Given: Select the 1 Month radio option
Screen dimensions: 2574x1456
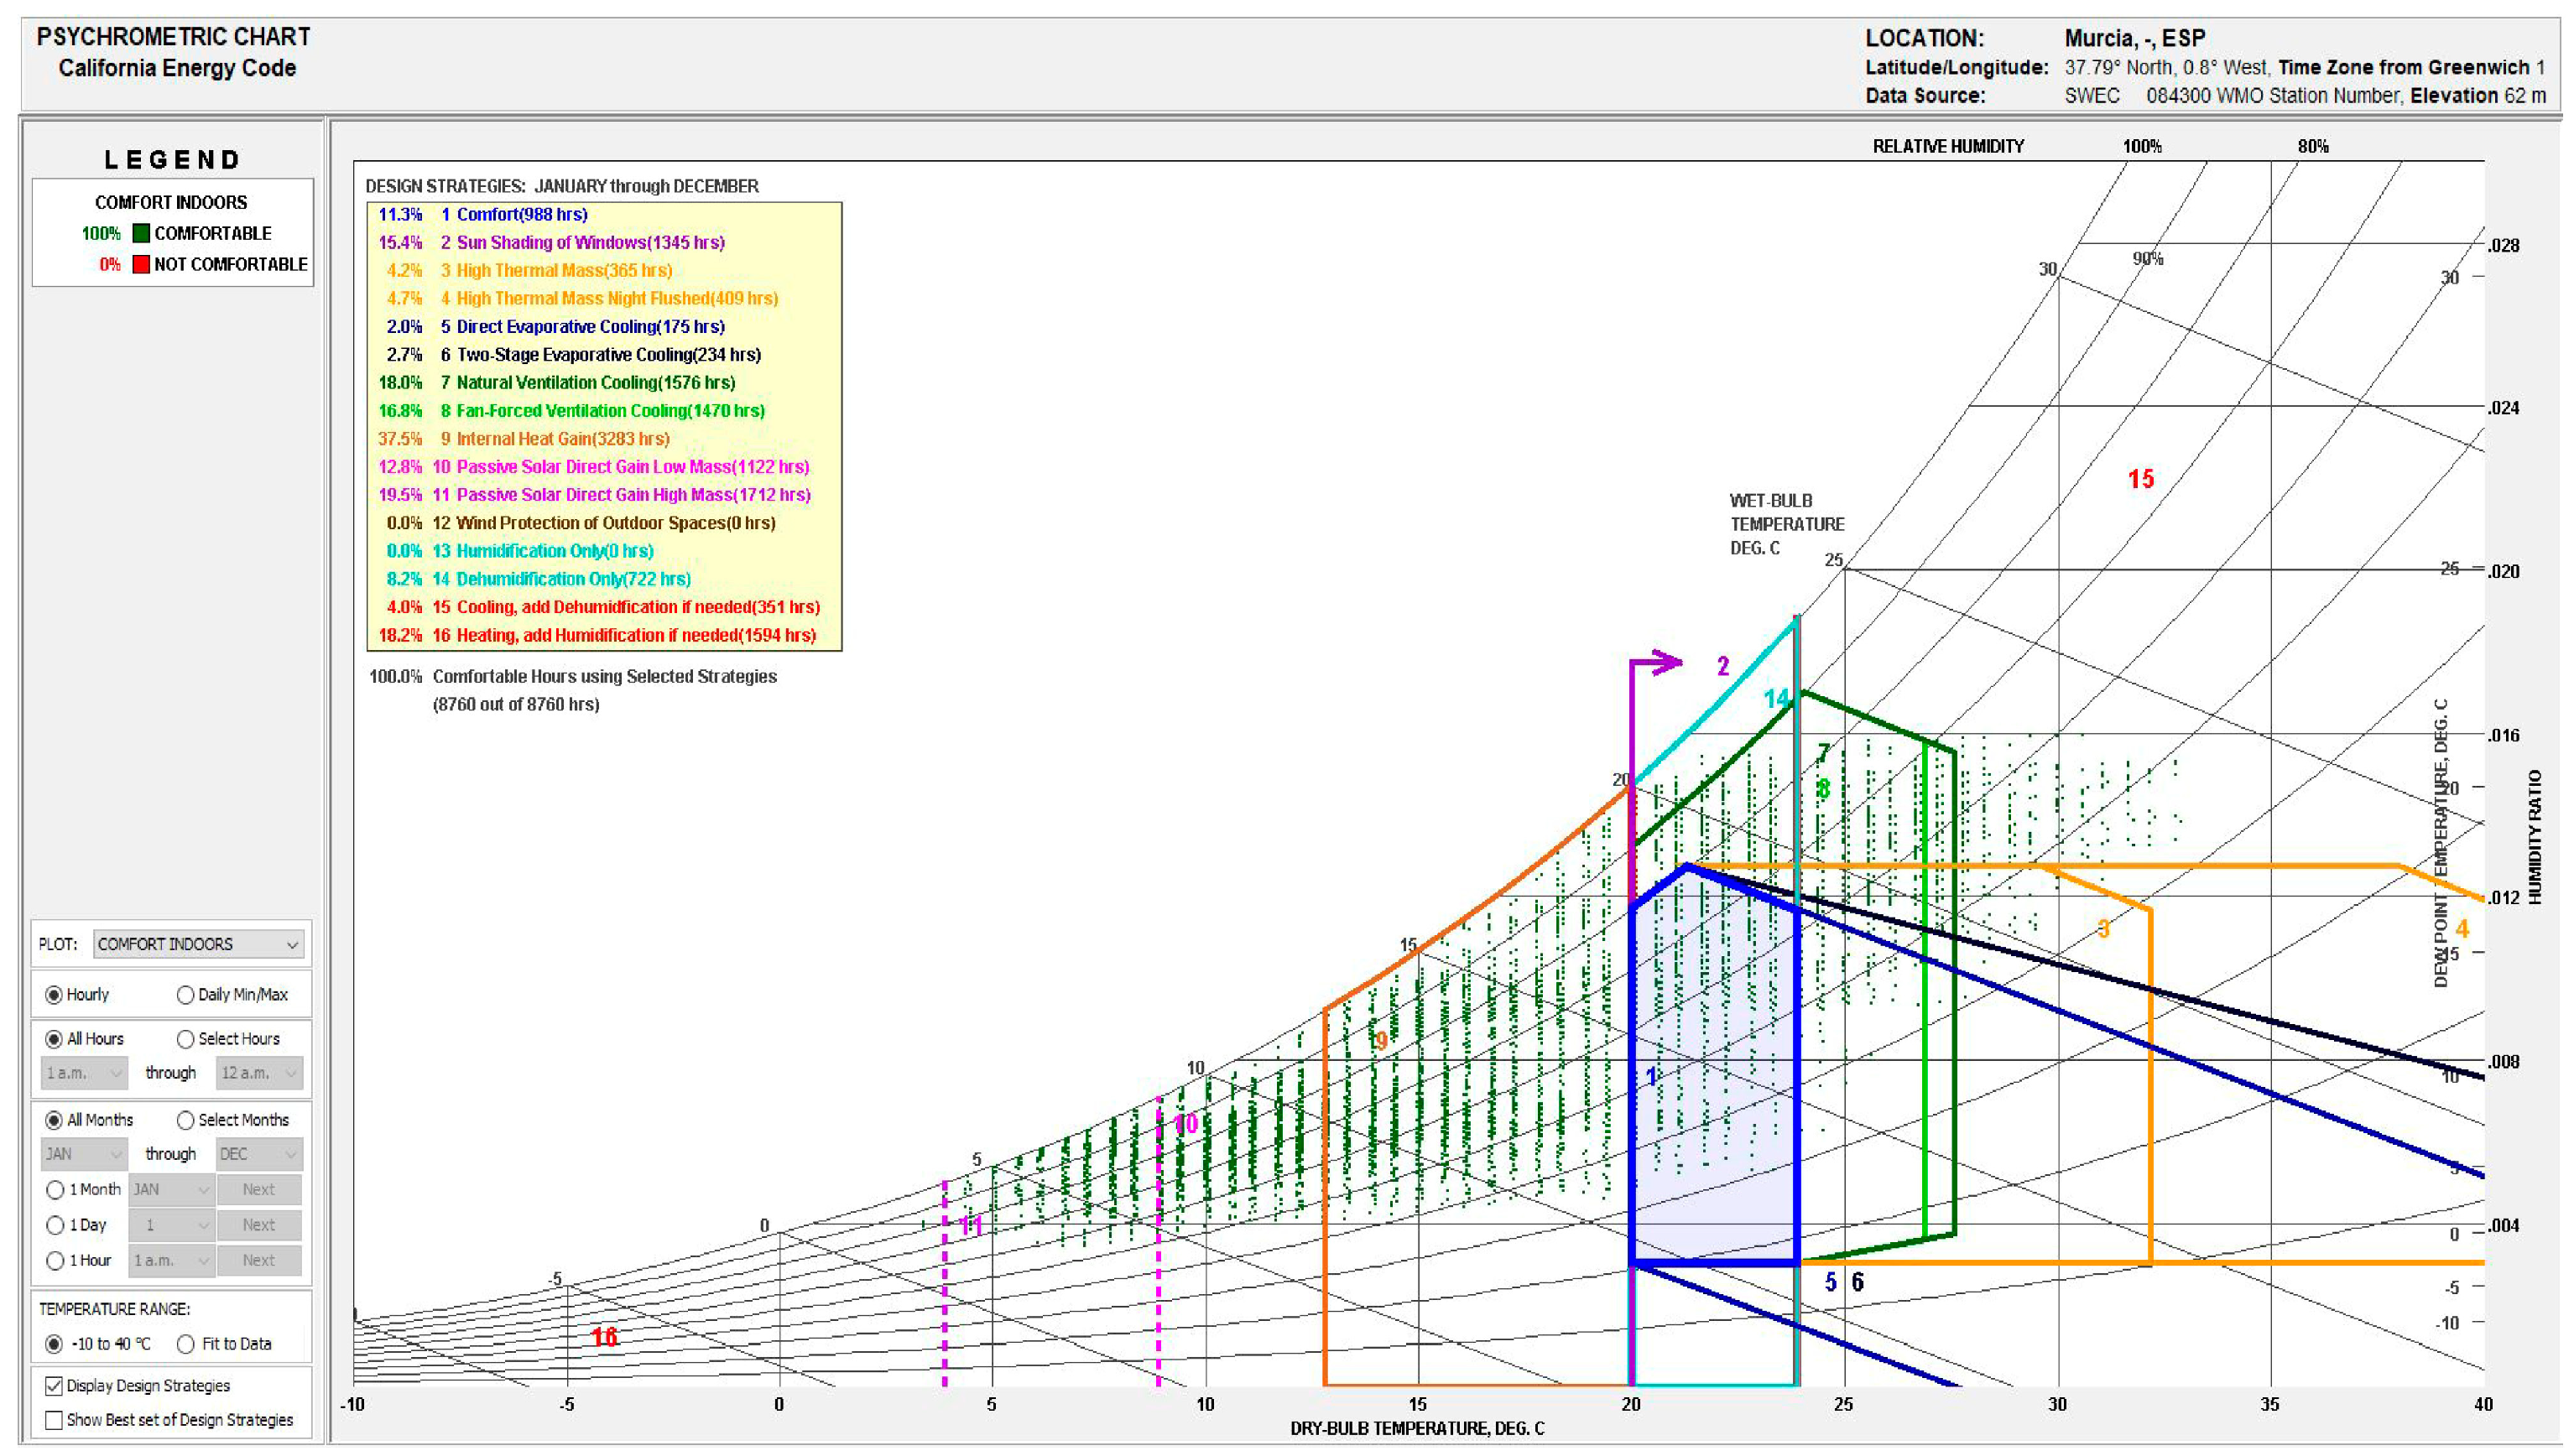Looking at the screenshot, I should click(x=55, y=1190).
